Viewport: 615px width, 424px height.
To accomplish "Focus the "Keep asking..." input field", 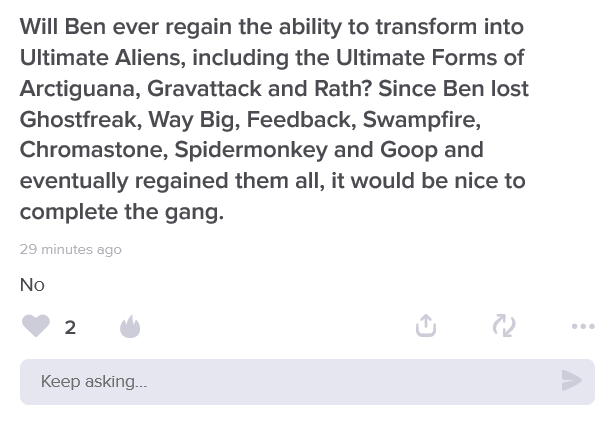I will [x=290, y=381].
